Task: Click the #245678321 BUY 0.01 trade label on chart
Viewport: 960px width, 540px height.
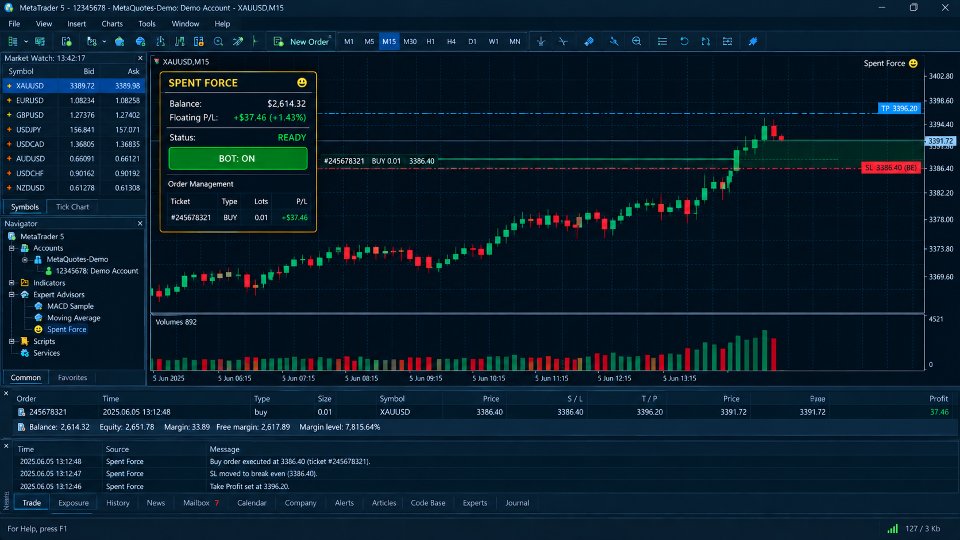Action: tap(379, 161)
